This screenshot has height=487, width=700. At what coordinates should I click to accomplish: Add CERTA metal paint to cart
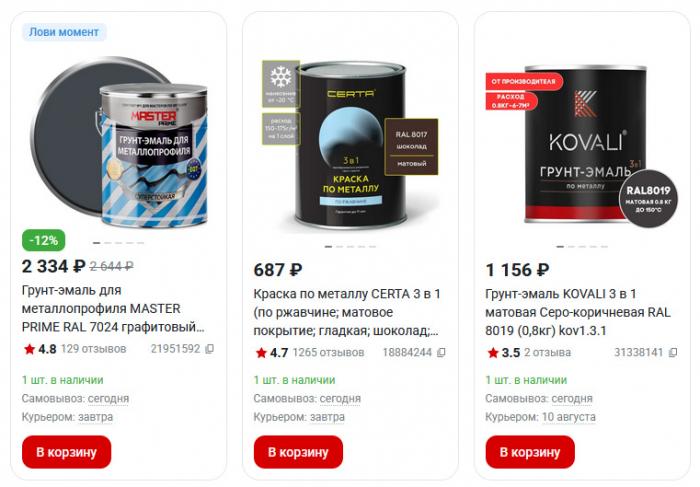click(x=298, y=452)
